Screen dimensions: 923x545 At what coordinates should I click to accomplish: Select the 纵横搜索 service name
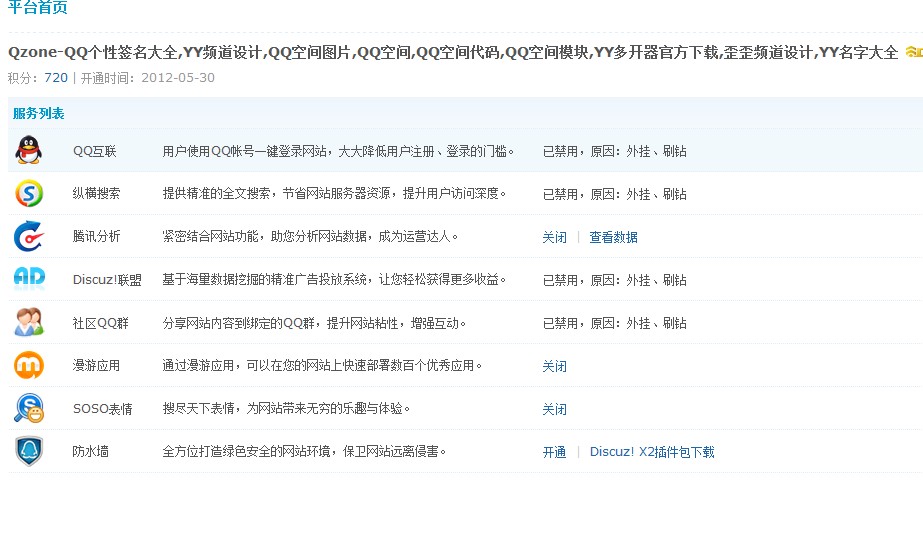tap(97, 193)
